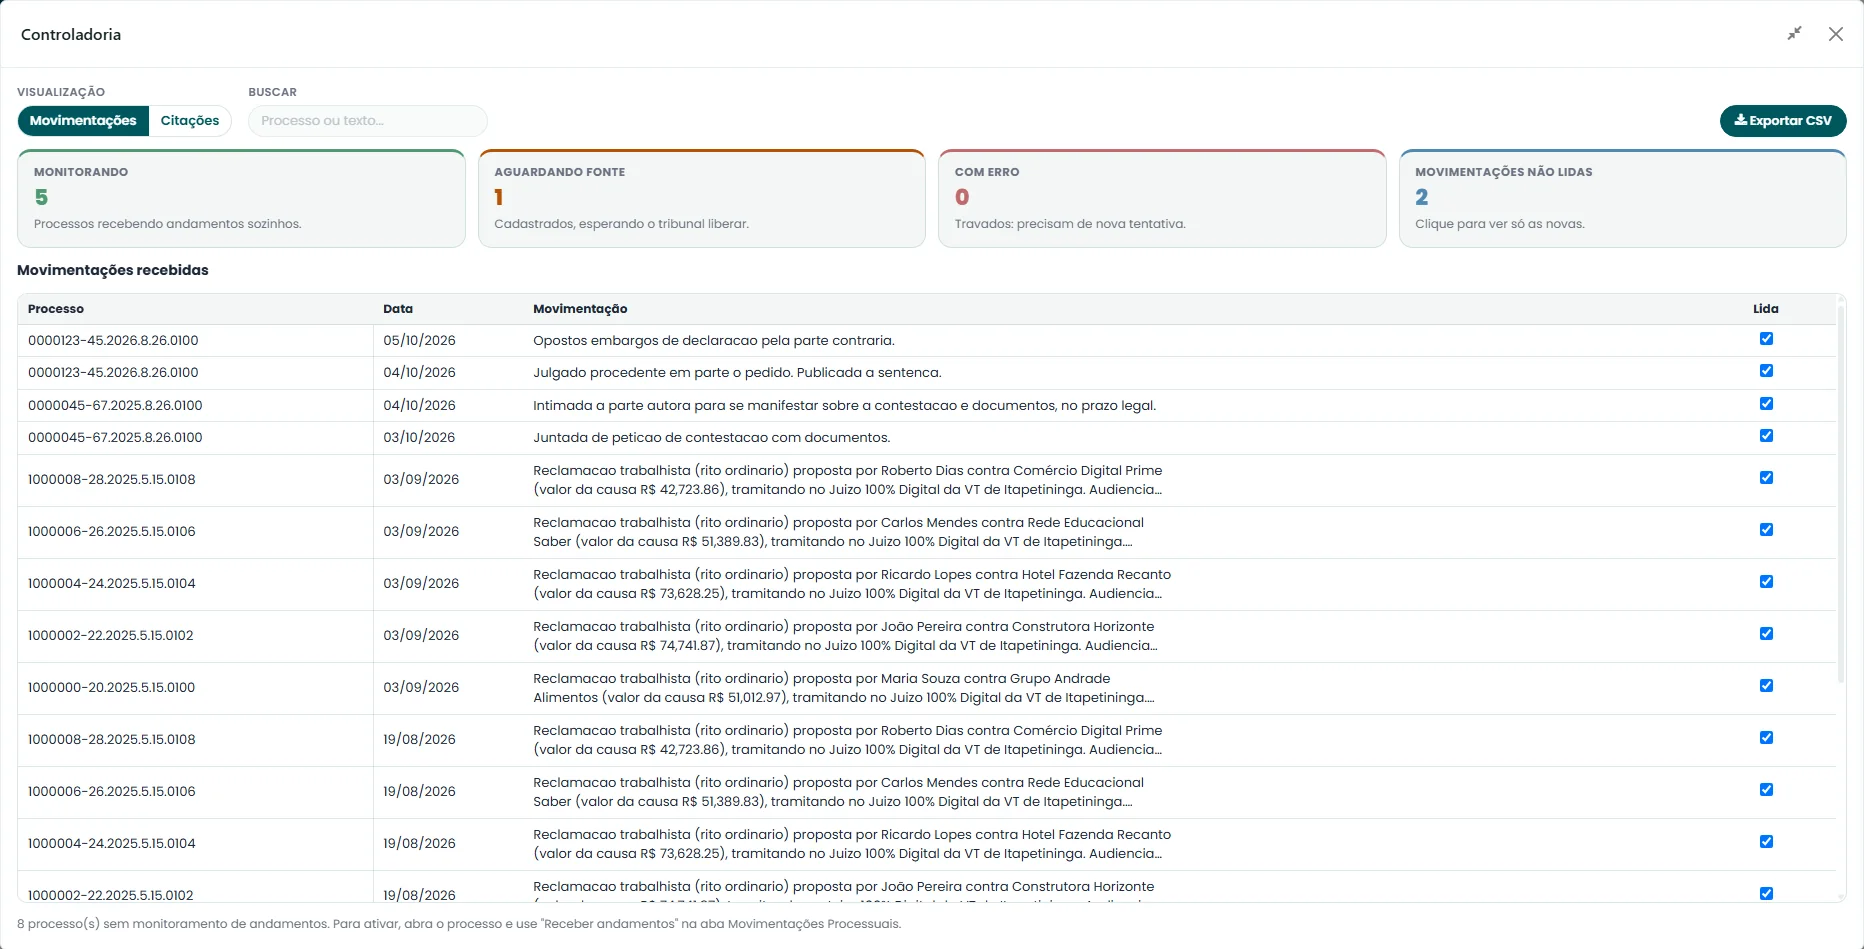Toggle Lida for Julgado procedente row
The image size is (1864, 949).
pyautogui.click(x=1766, y=371)
